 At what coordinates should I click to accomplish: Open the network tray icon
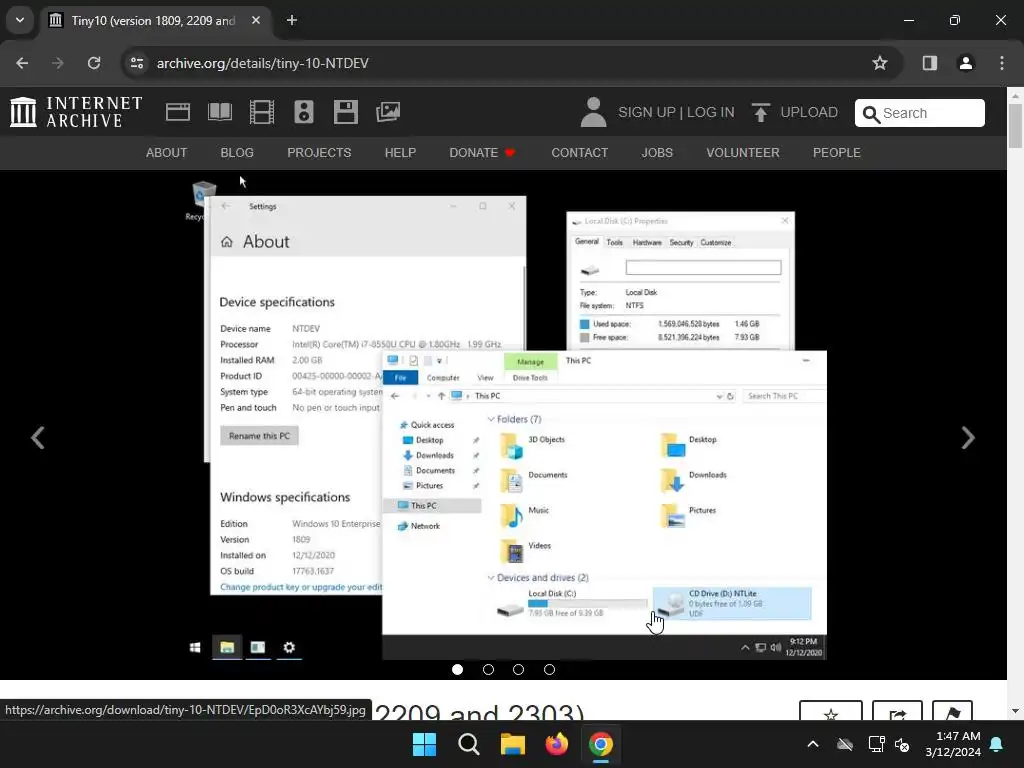(876, 744)
